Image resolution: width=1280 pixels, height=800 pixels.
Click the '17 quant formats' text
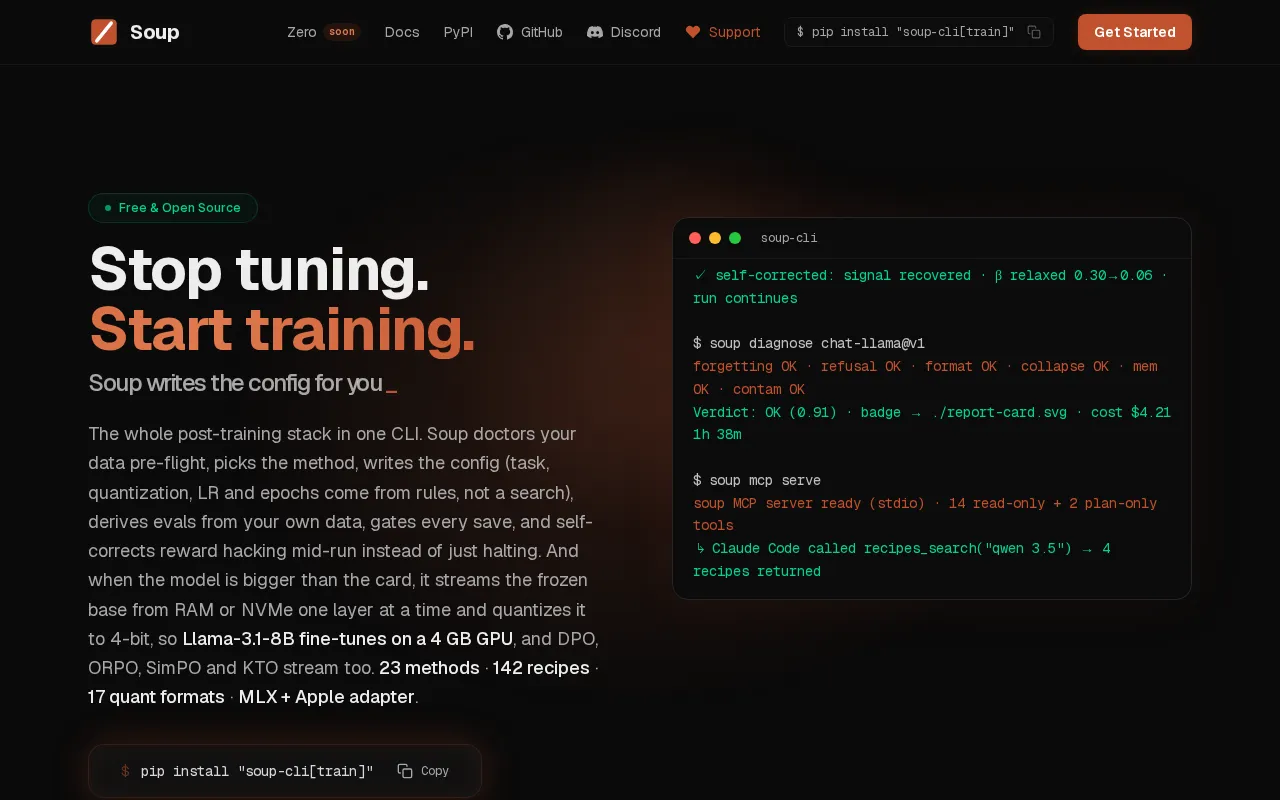tap(156, 697)
